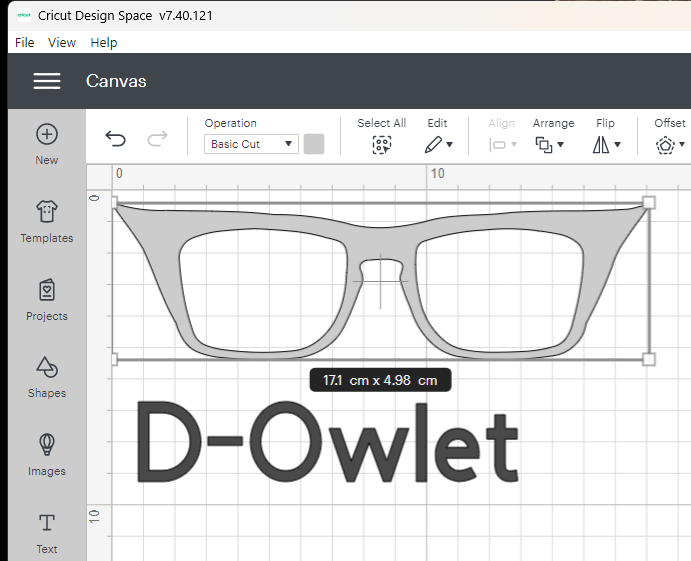Open the Offset tool
Viewport: 691px width, 561px height.
click(x=669, y=144)
